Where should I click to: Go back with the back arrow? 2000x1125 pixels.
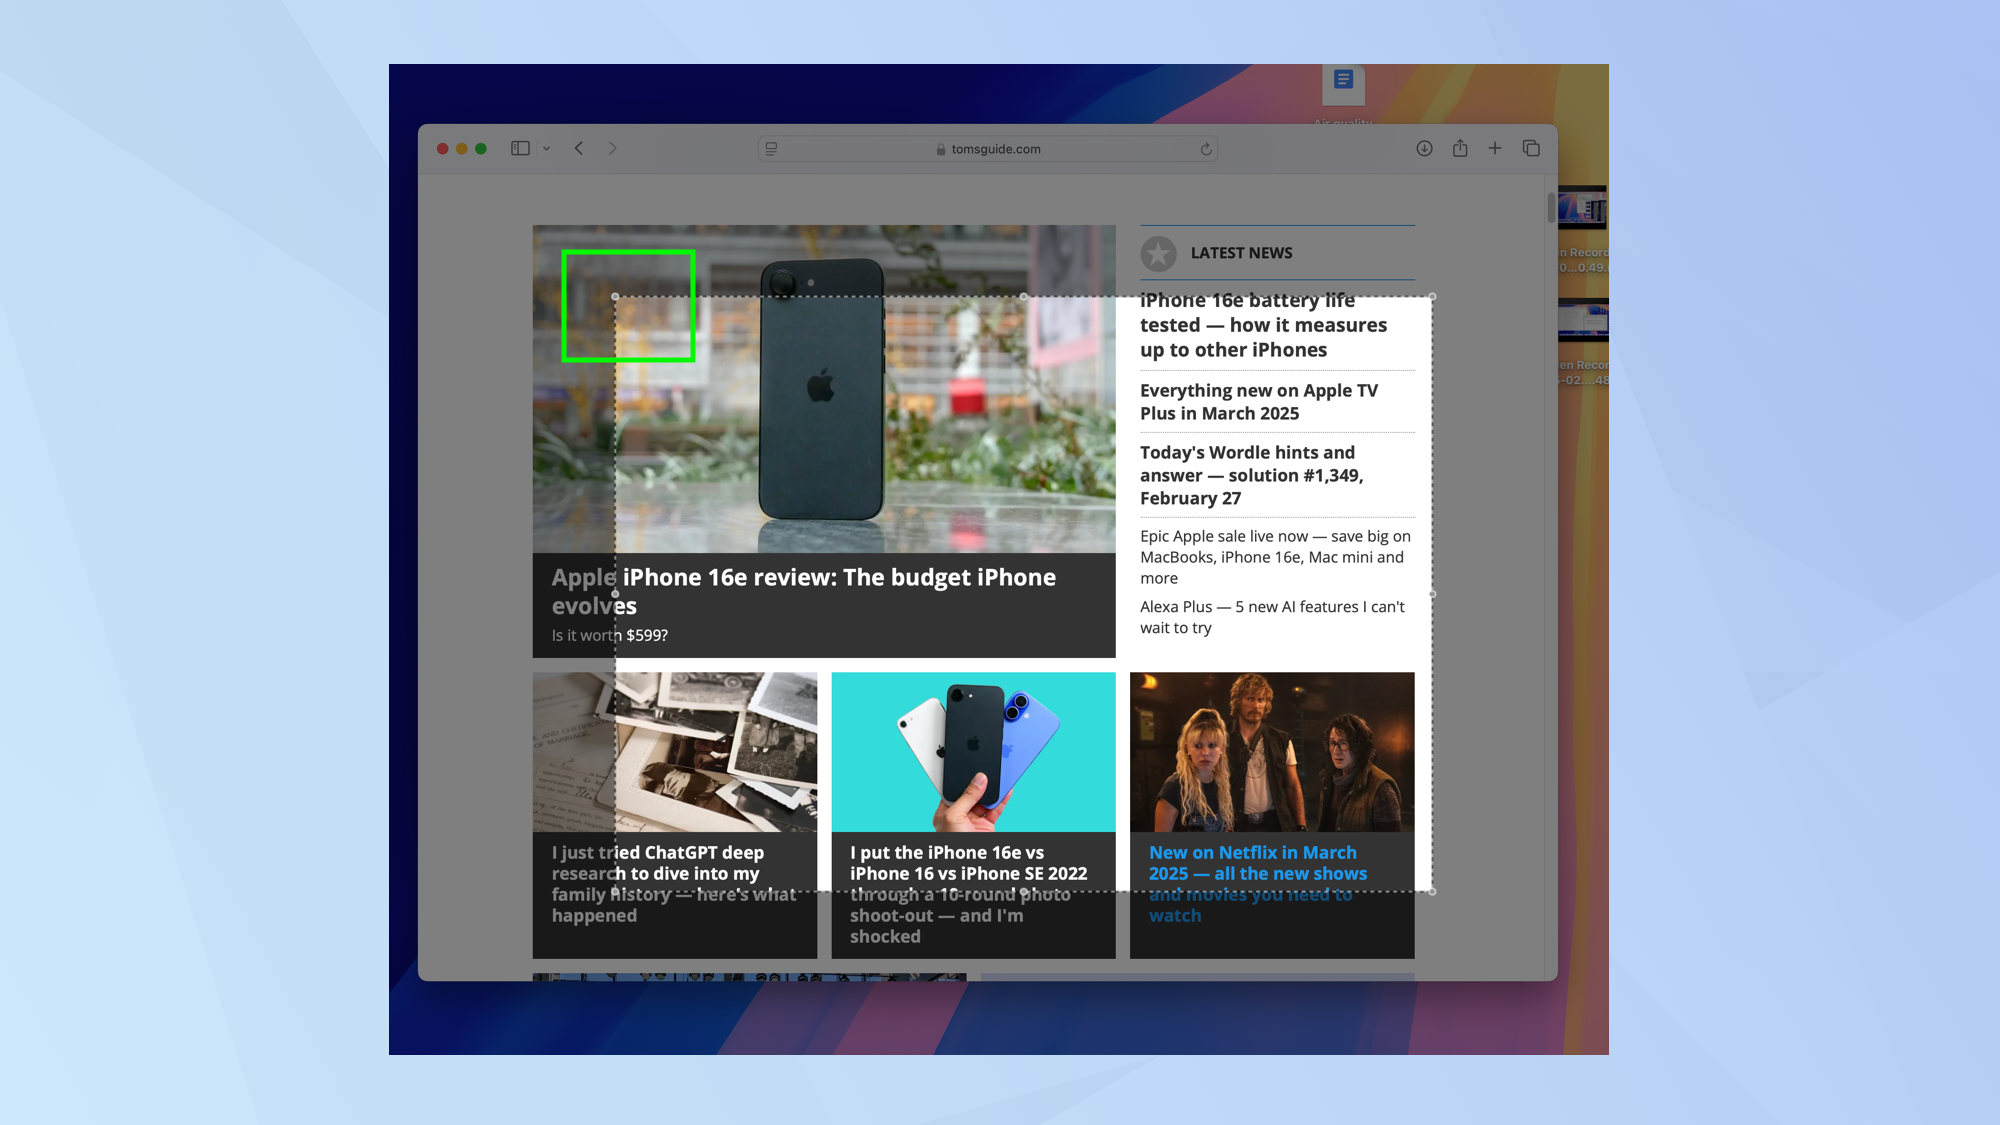tap(579, 148)
